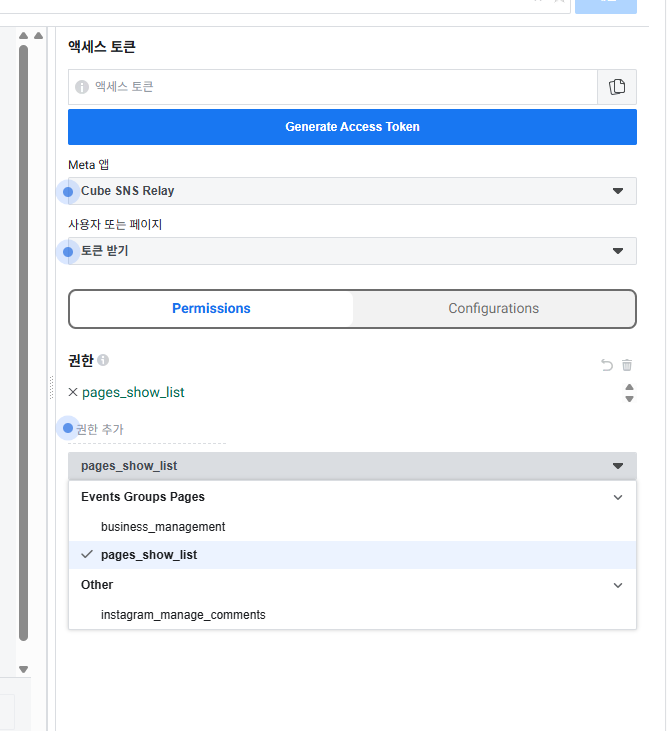Open the 토큰 받기 dropdown
This screenshot has width=667, height=731.
[x=352, y=251]
